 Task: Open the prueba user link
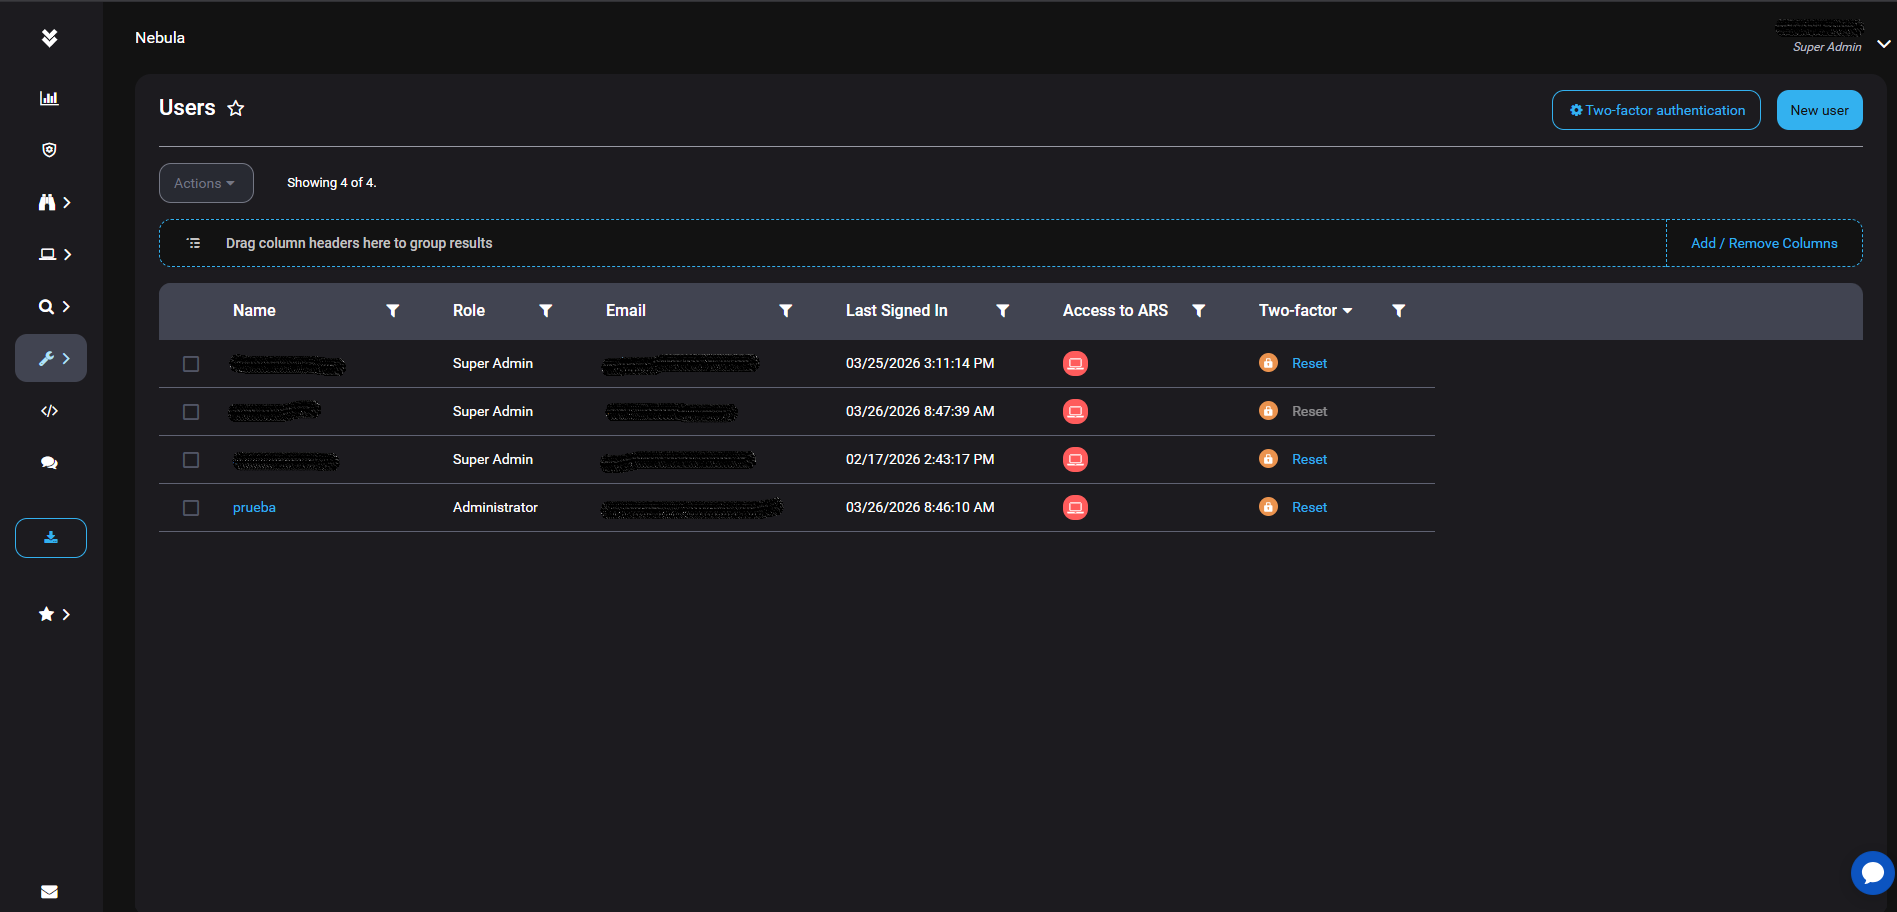[x=254, y=508]
